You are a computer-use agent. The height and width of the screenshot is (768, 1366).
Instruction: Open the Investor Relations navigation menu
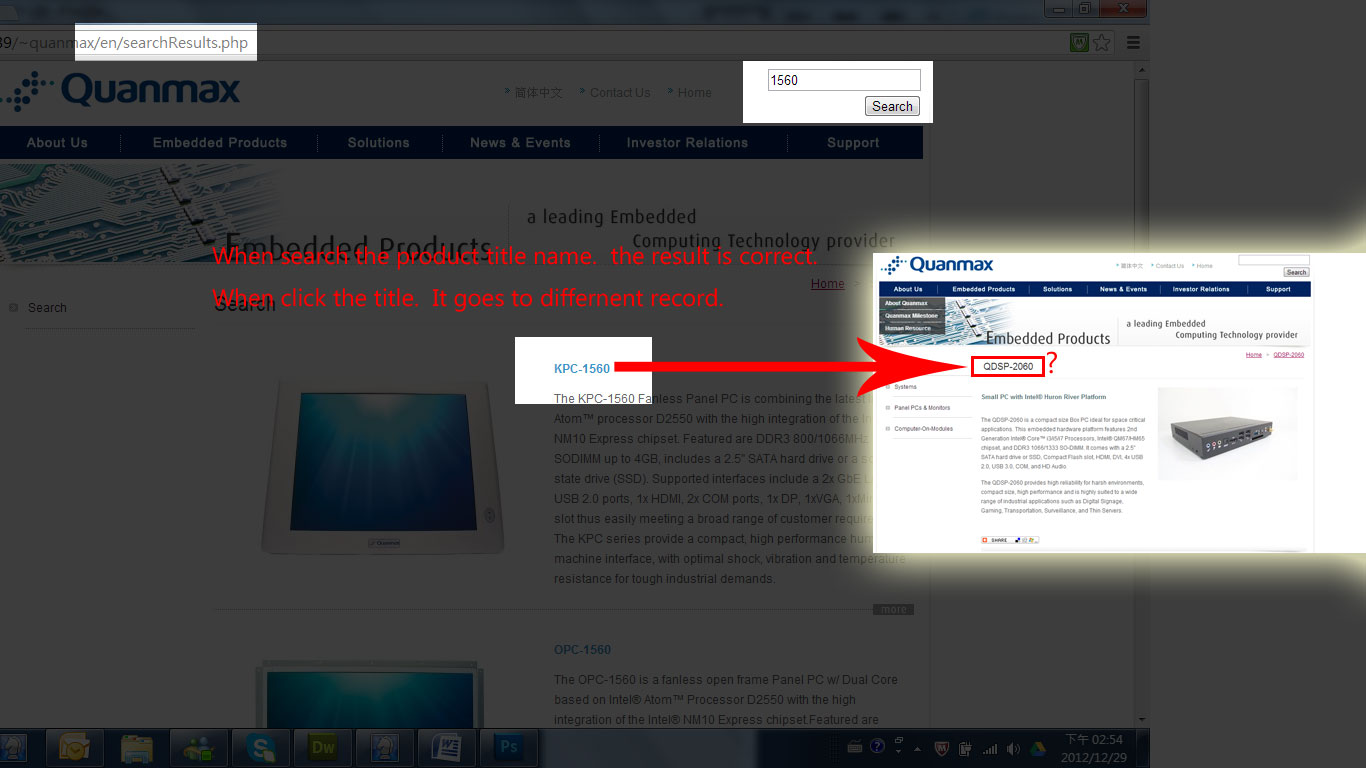click(x=687, y=143)
